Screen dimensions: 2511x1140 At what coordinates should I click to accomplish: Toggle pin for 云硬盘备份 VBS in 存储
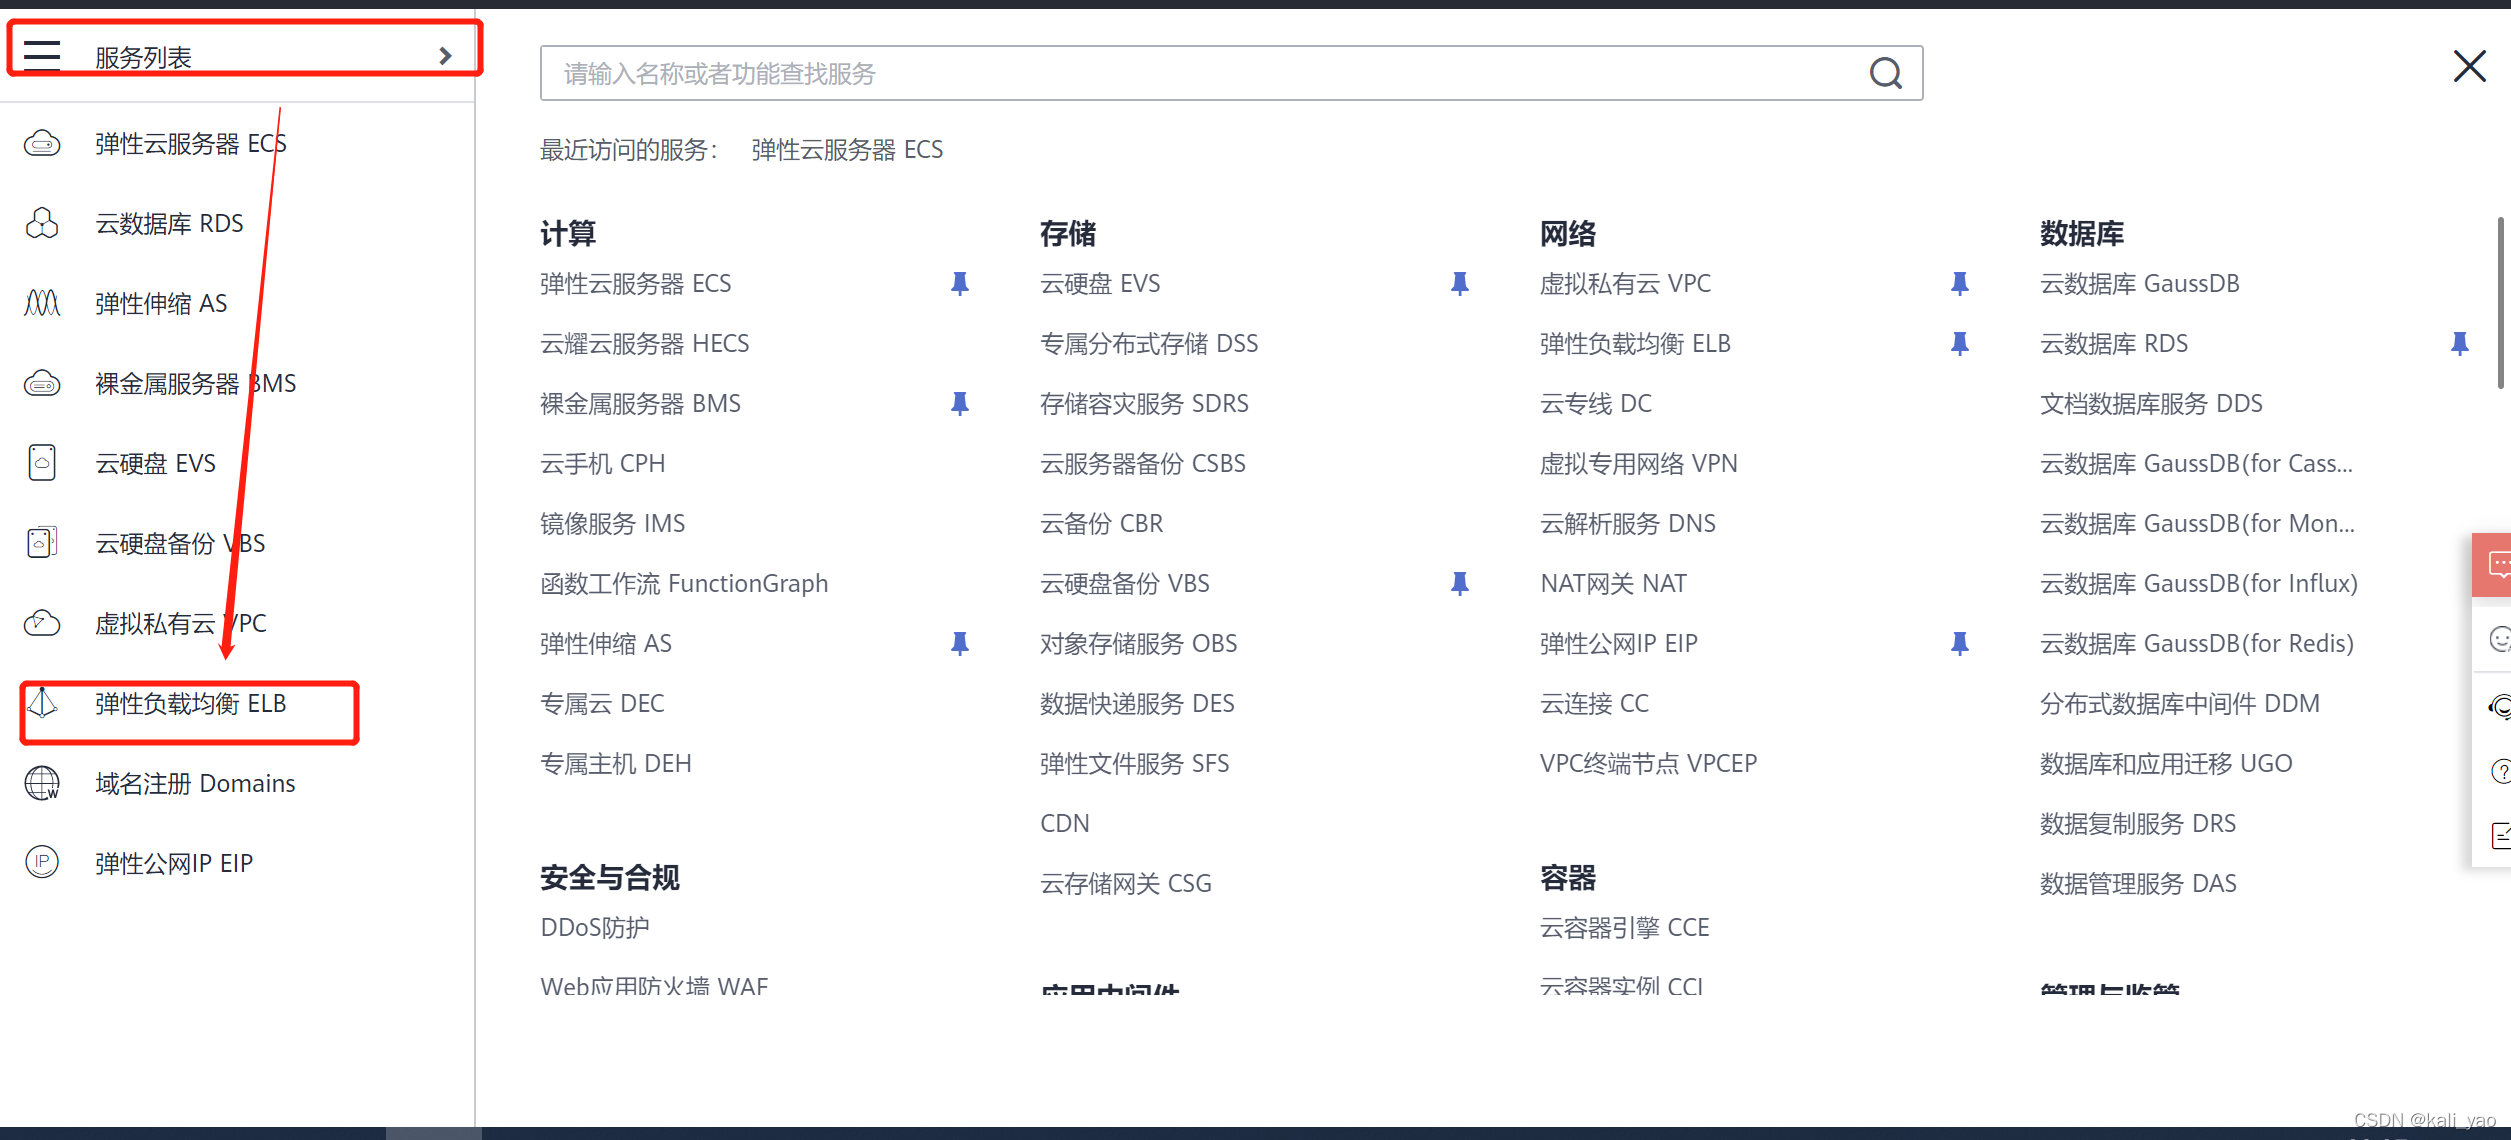1459,584
